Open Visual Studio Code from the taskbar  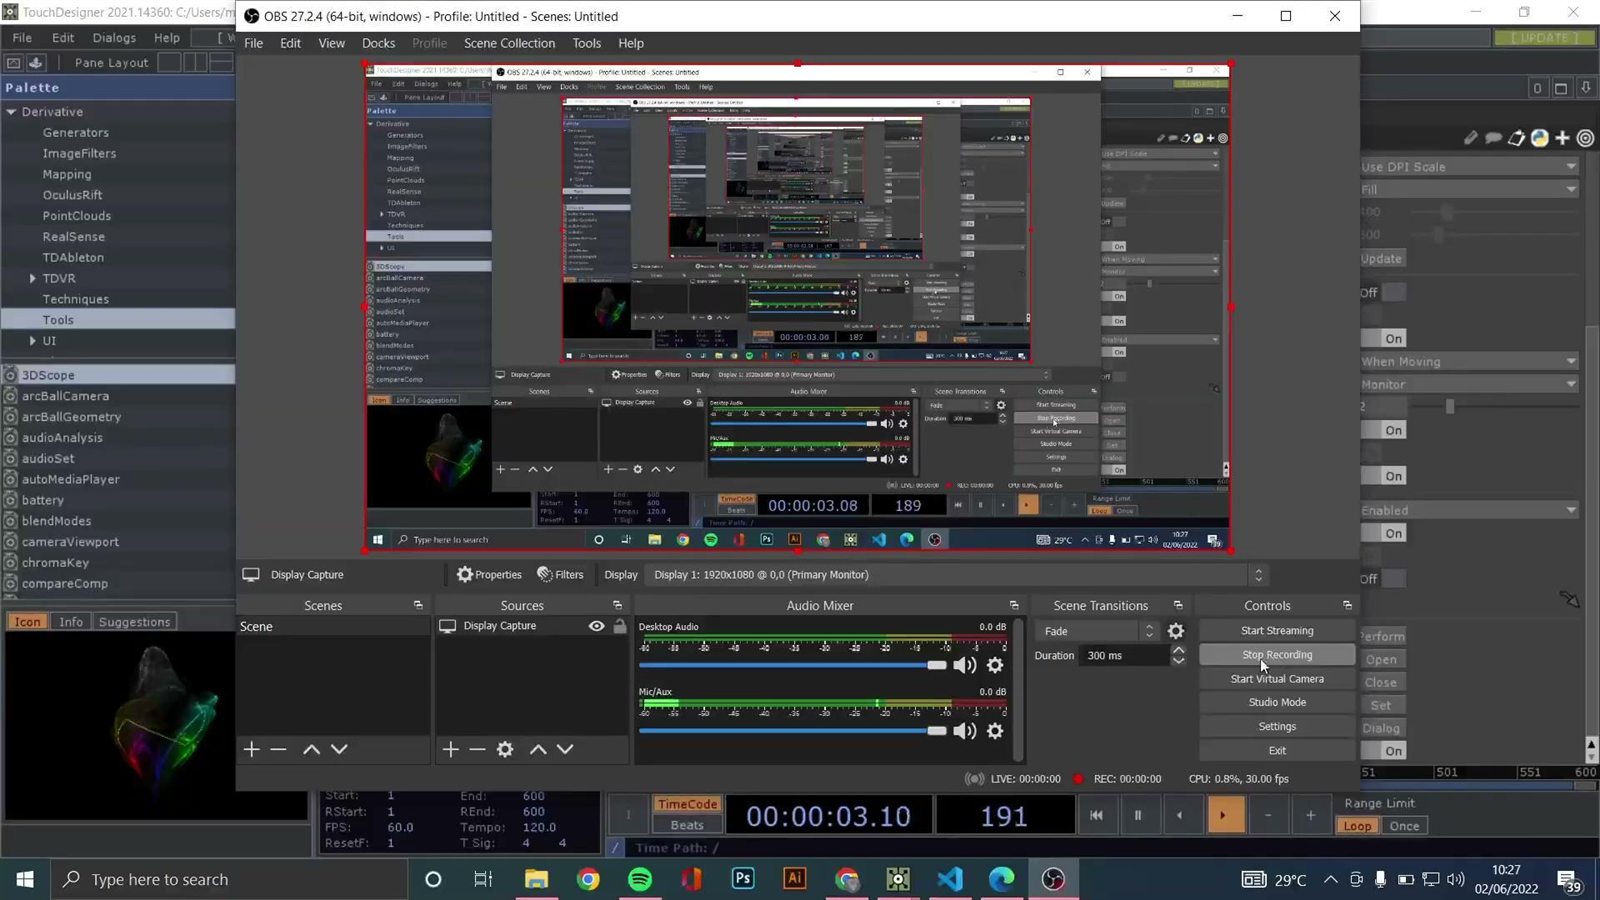coord(950,879)
